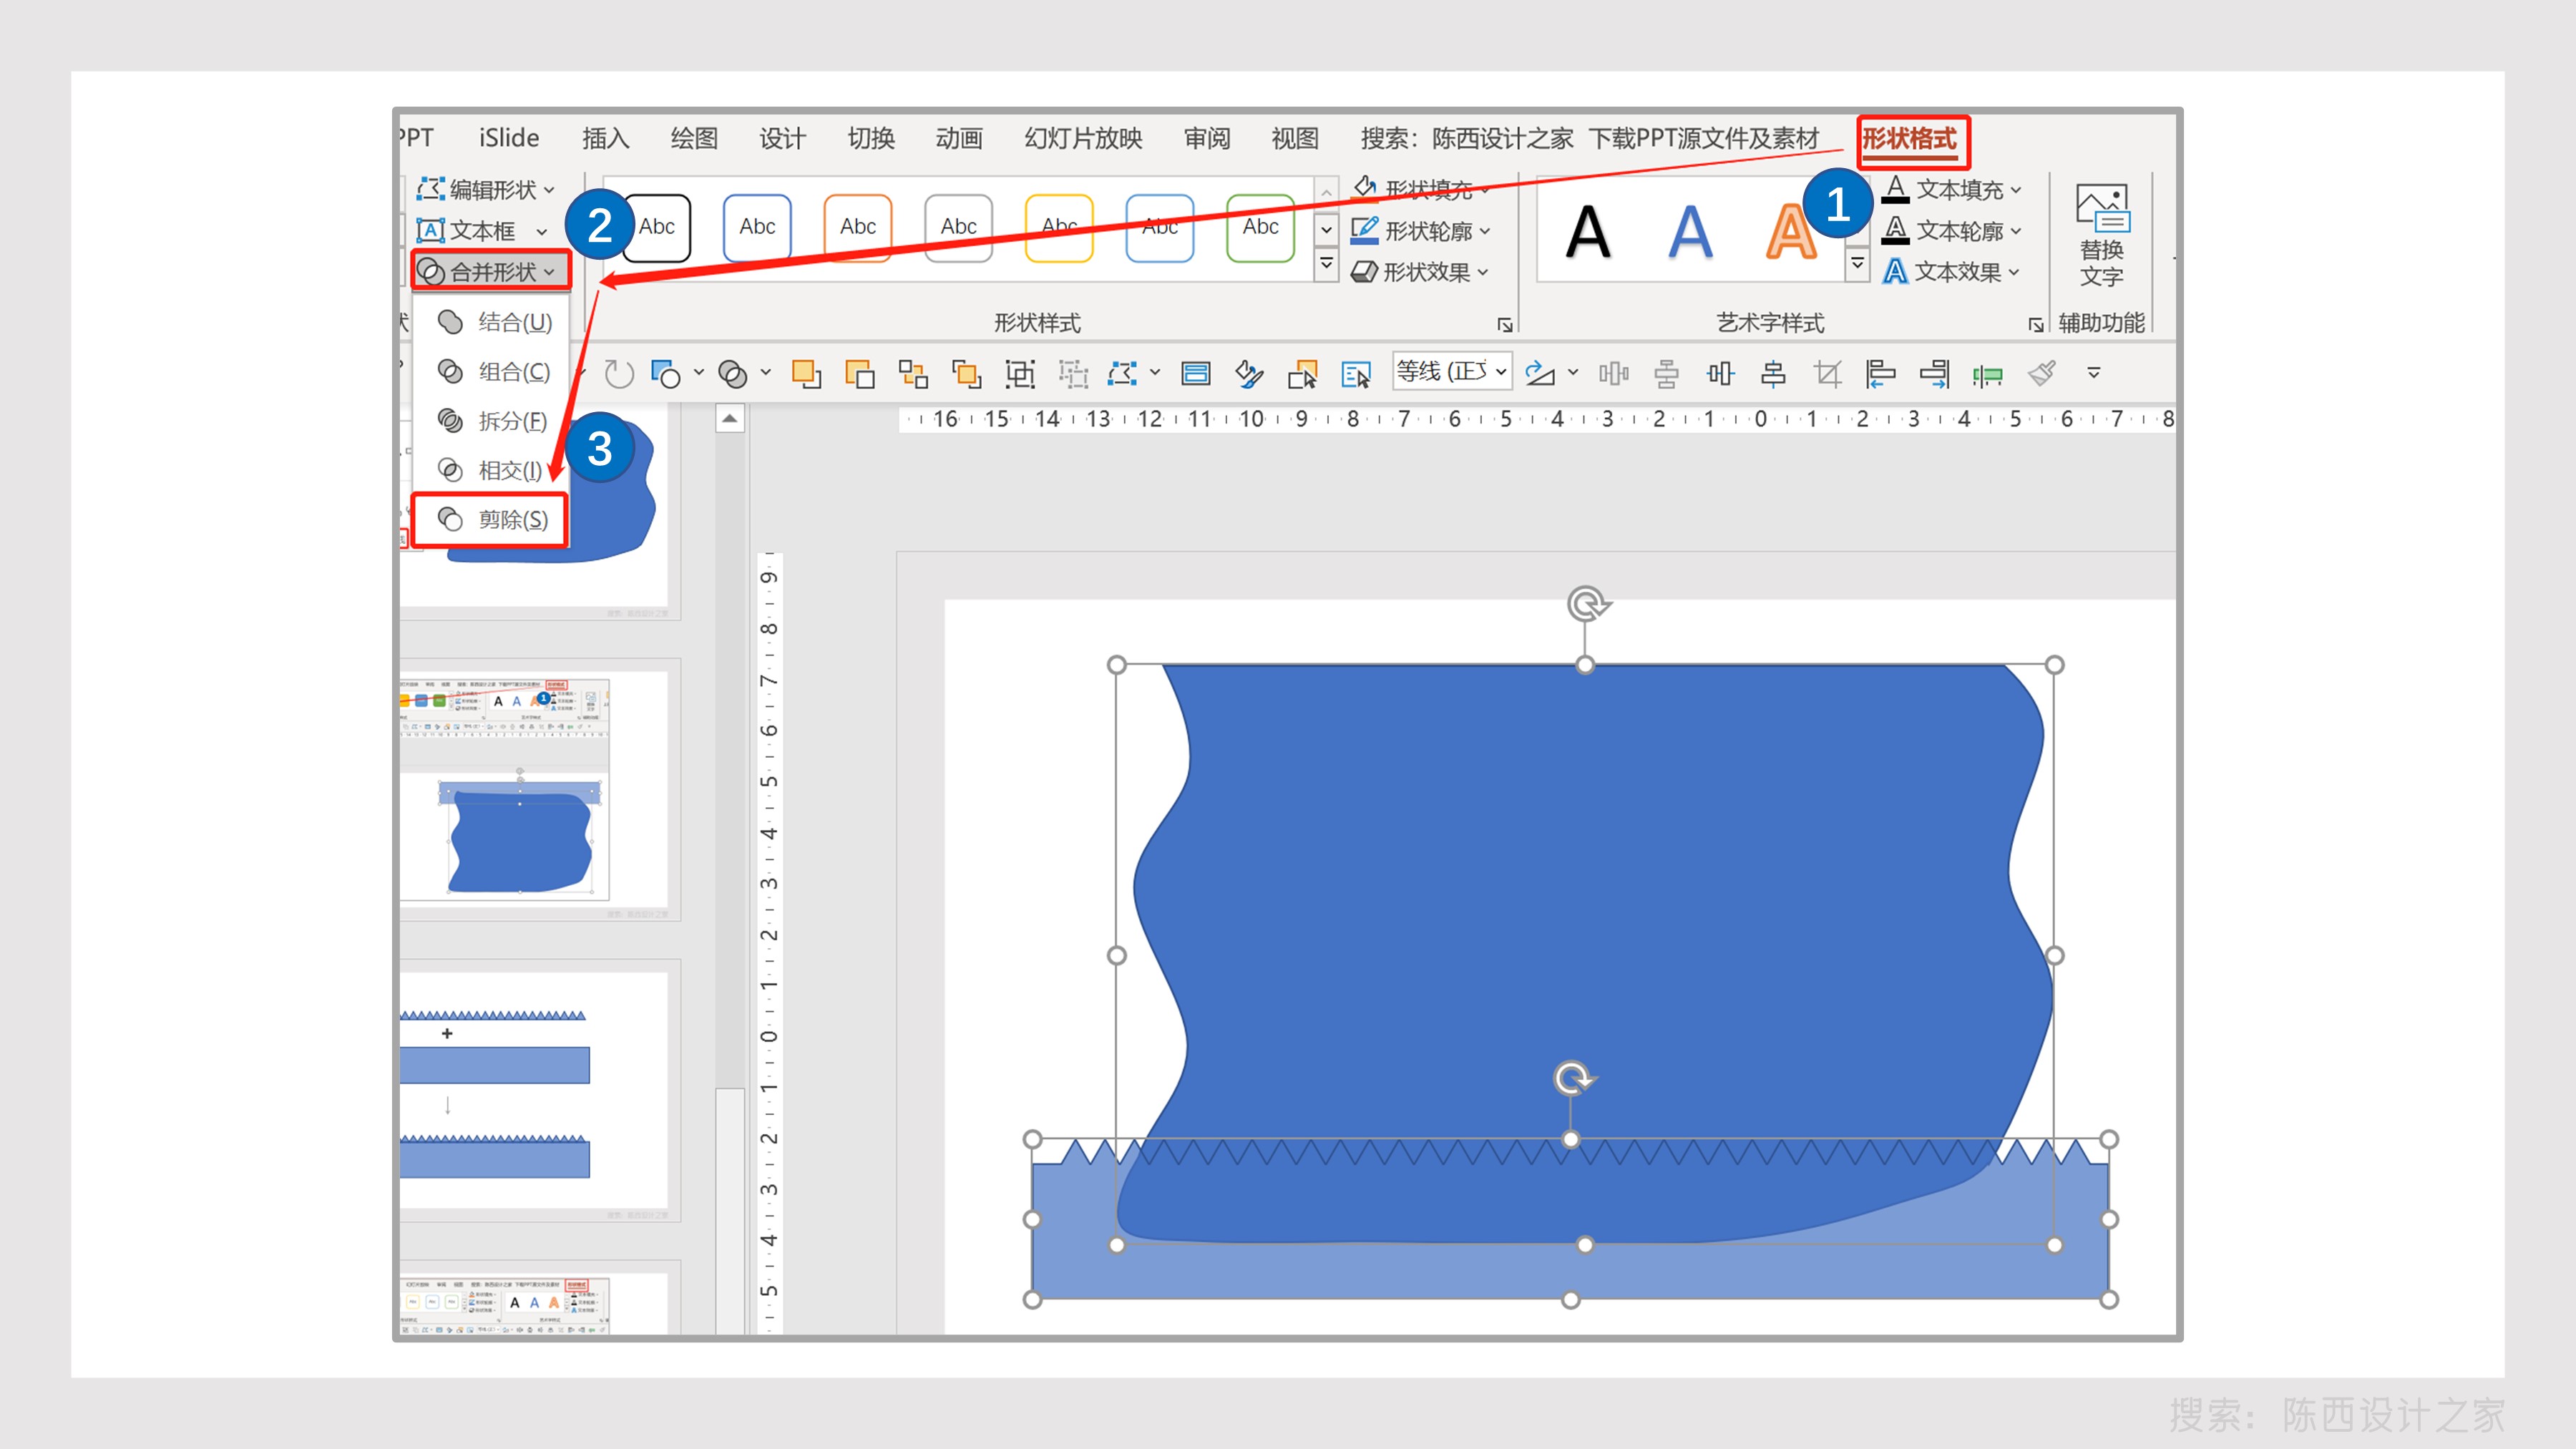Image resolution: width=2576 pixels, height=1449 pixels.
Task: Select the orange outline Abc style
Action: tap(857, 227)
